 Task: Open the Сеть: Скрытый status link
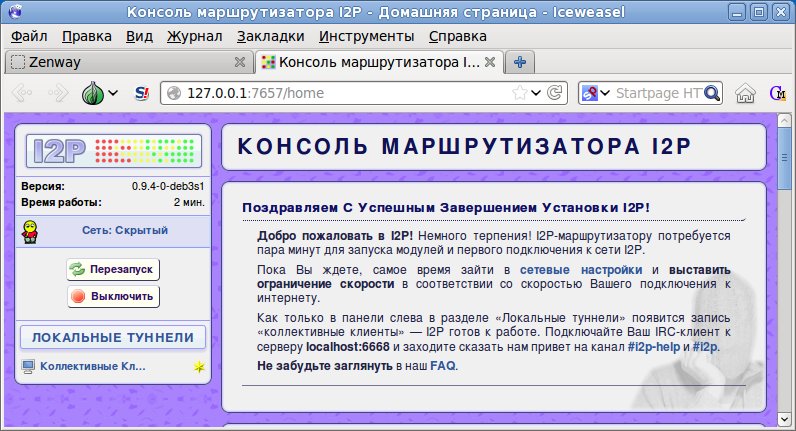[125, 230]
